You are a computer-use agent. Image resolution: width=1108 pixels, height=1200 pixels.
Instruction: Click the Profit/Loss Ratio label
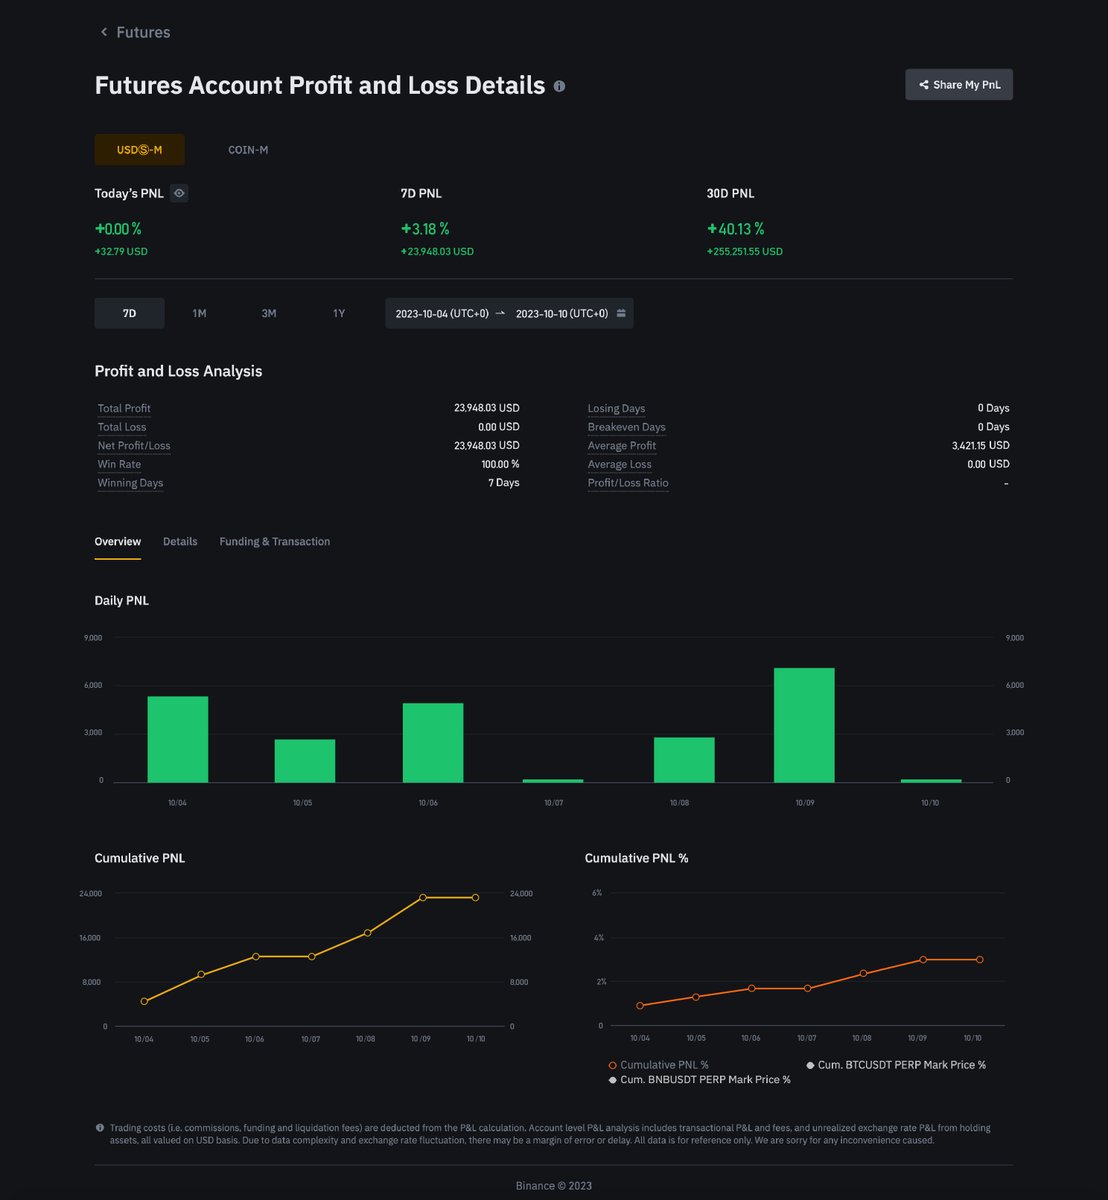[628, 483]
